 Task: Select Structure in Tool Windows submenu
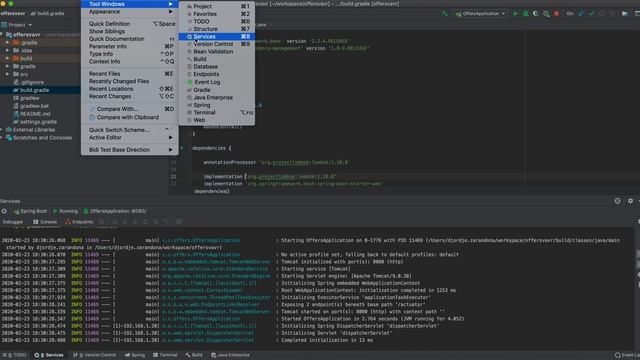pyautogui.click(x=217, y=29)
